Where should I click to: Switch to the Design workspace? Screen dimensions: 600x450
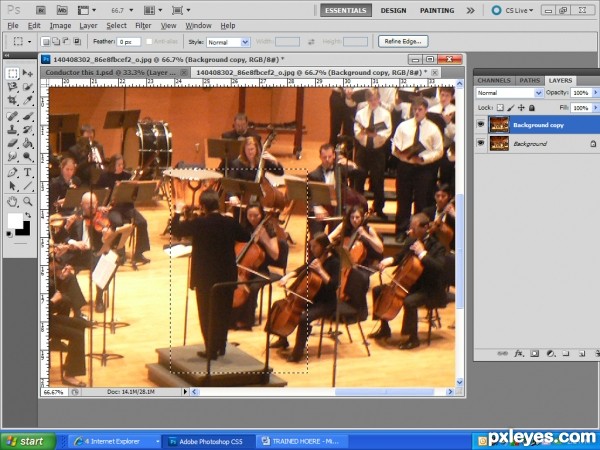(x=393, y=10)
